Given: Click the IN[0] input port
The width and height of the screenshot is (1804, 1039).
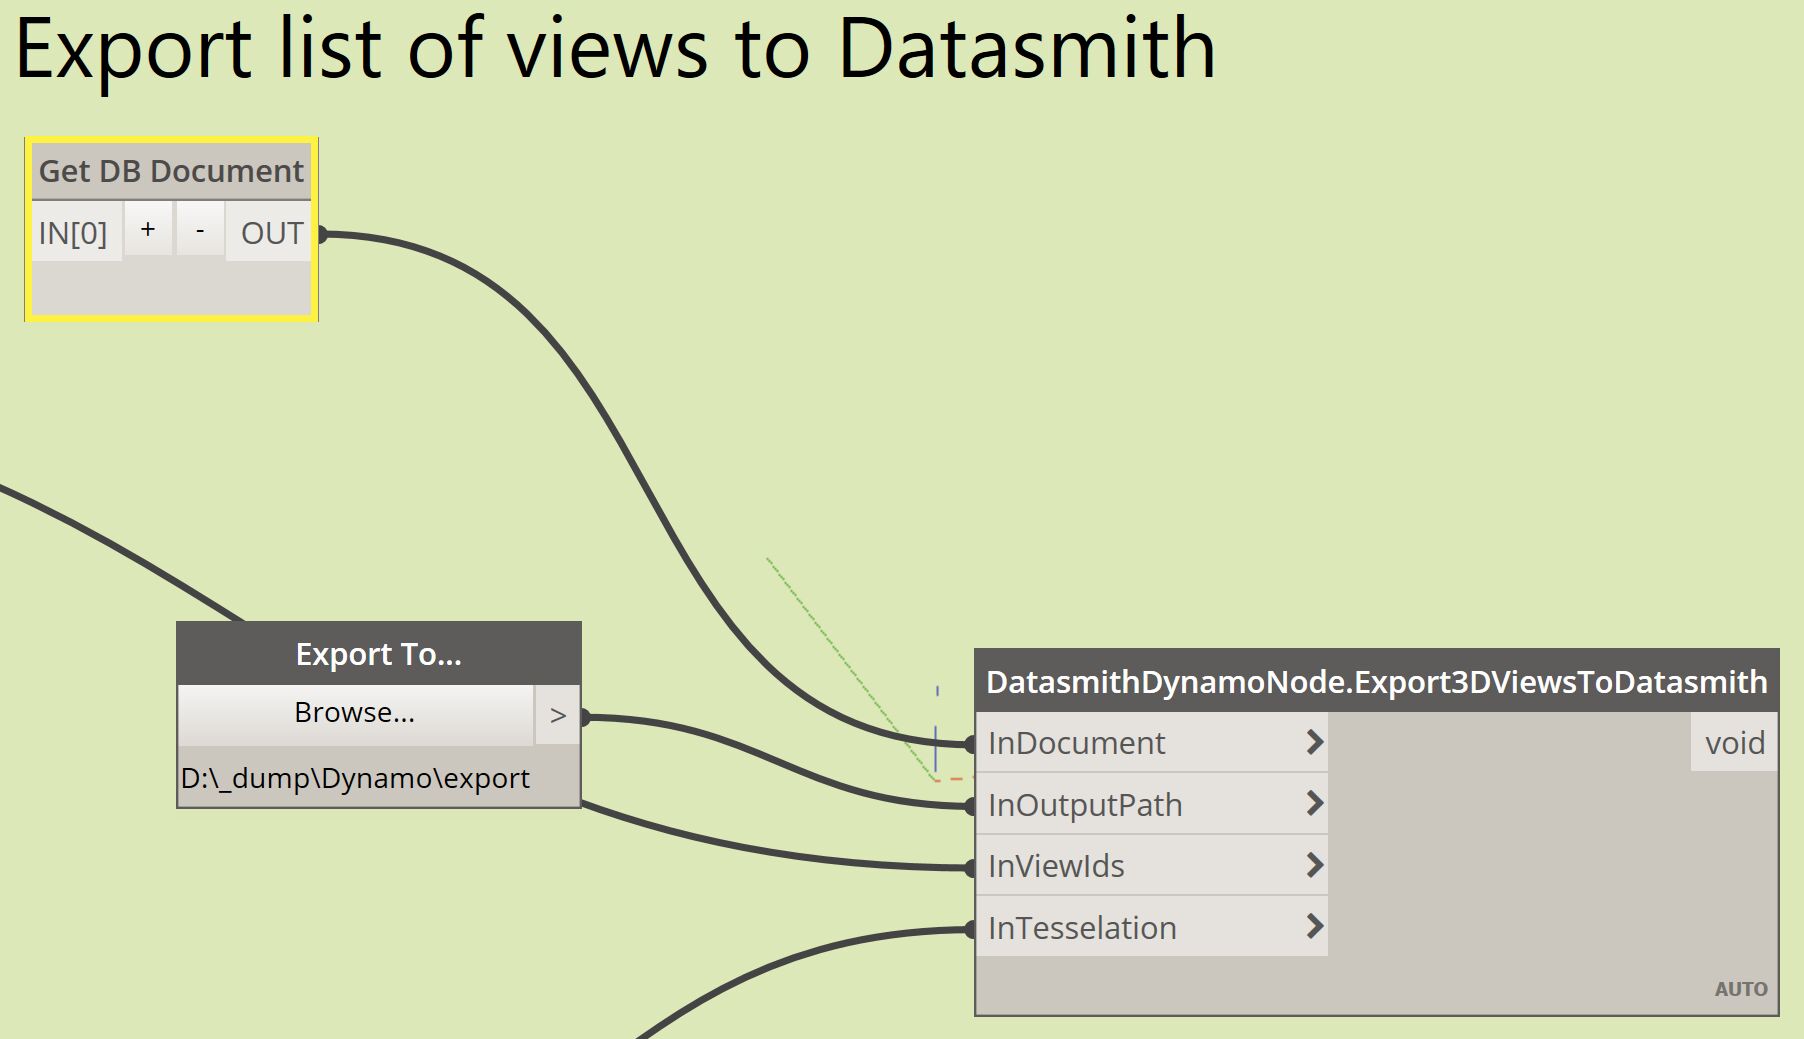Looking at the screenshot, I should coord(75,232).
